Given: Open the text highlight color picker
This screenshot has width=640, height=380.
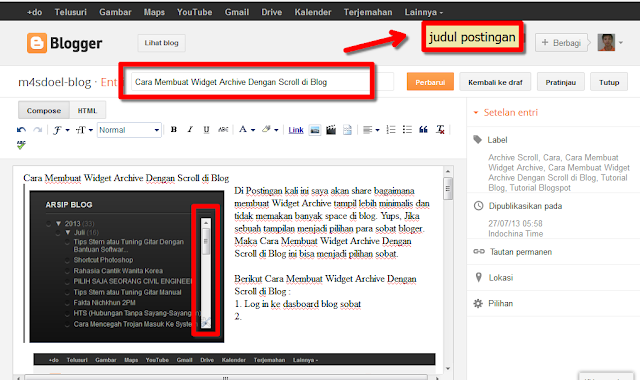Looking at the screenshot, I should 270,130.
